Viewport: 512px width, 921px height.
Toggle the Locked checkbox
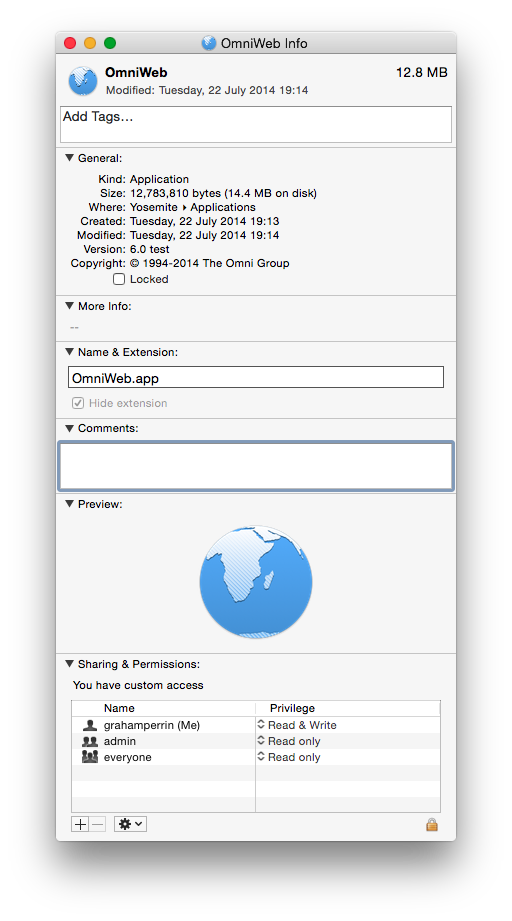[x=119, y=279]
